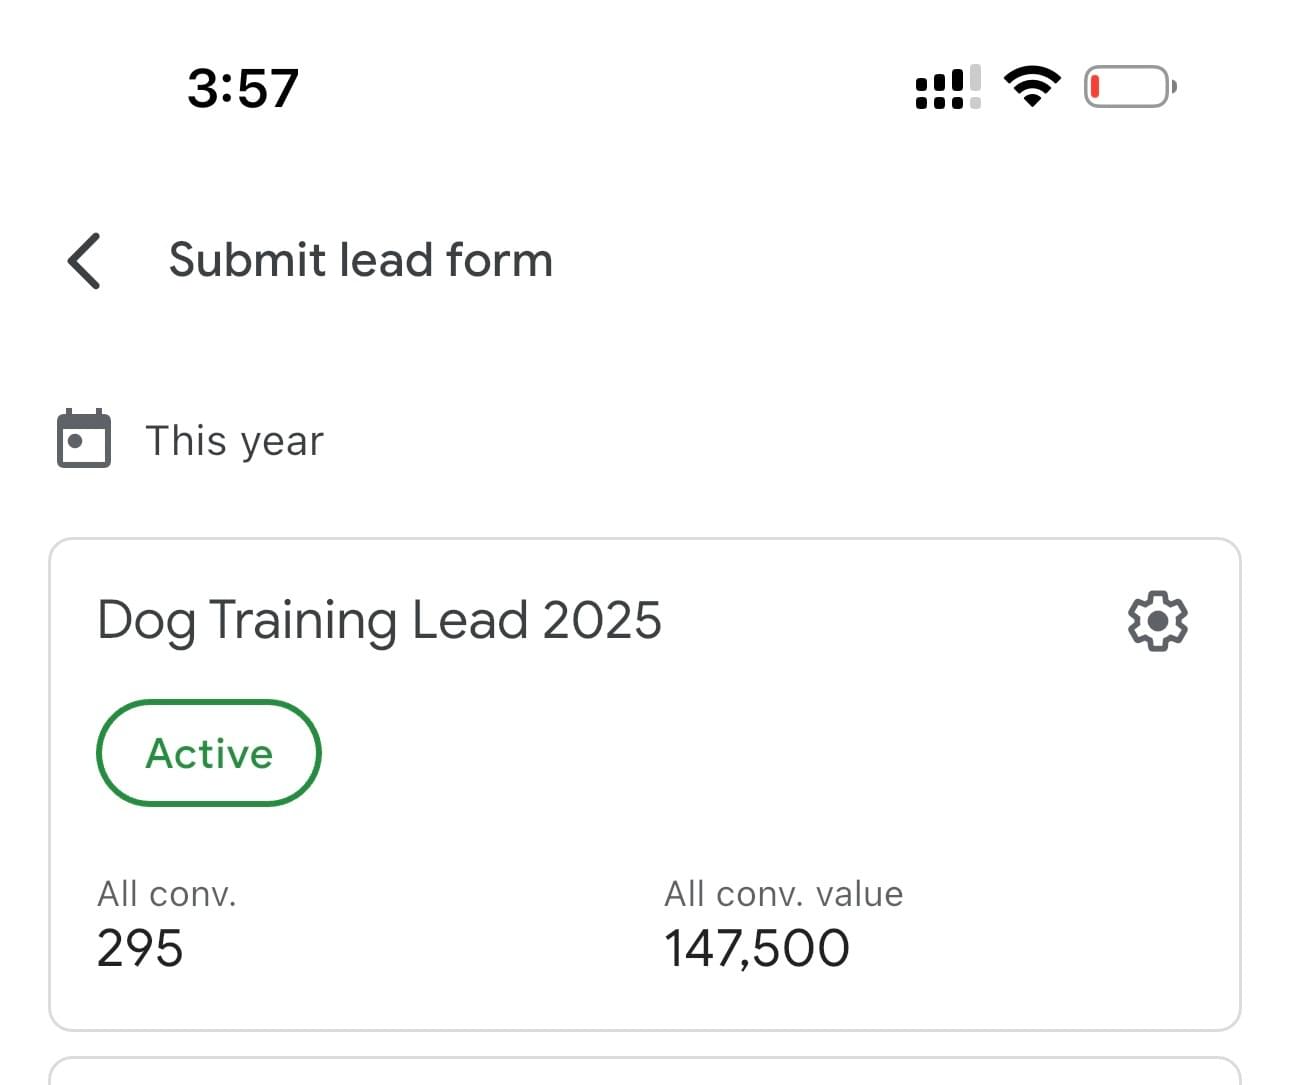Tap the cellular signal strength icon
Screen dimensions: 1289x1085
[948, 87]
